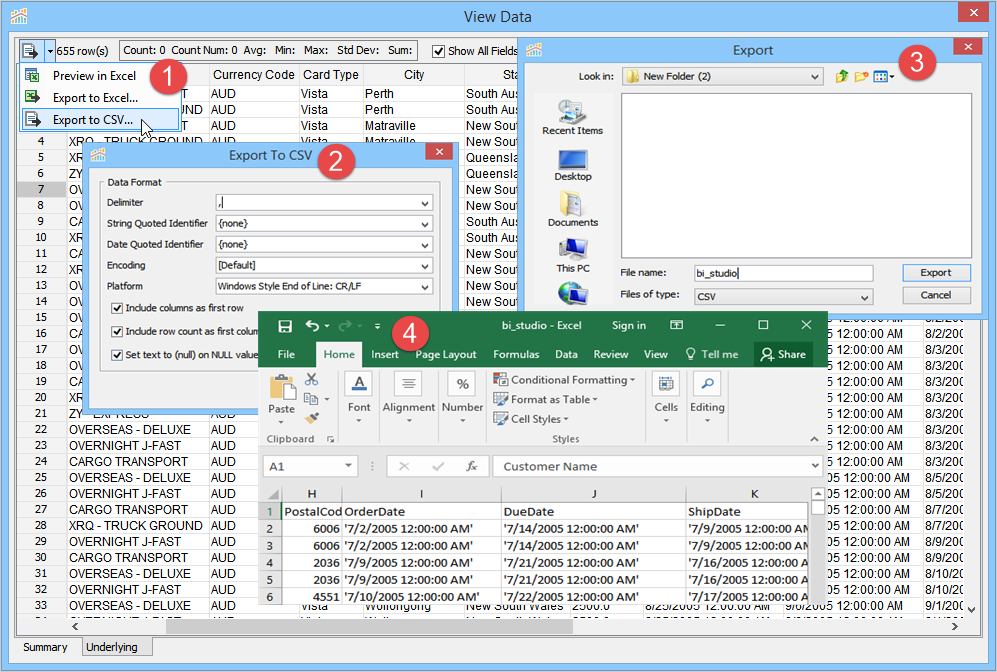The height and width of the screenshot is (672, 997).
Task: Open the view mode icon in Export dialog
Action: tap(883, 77)
